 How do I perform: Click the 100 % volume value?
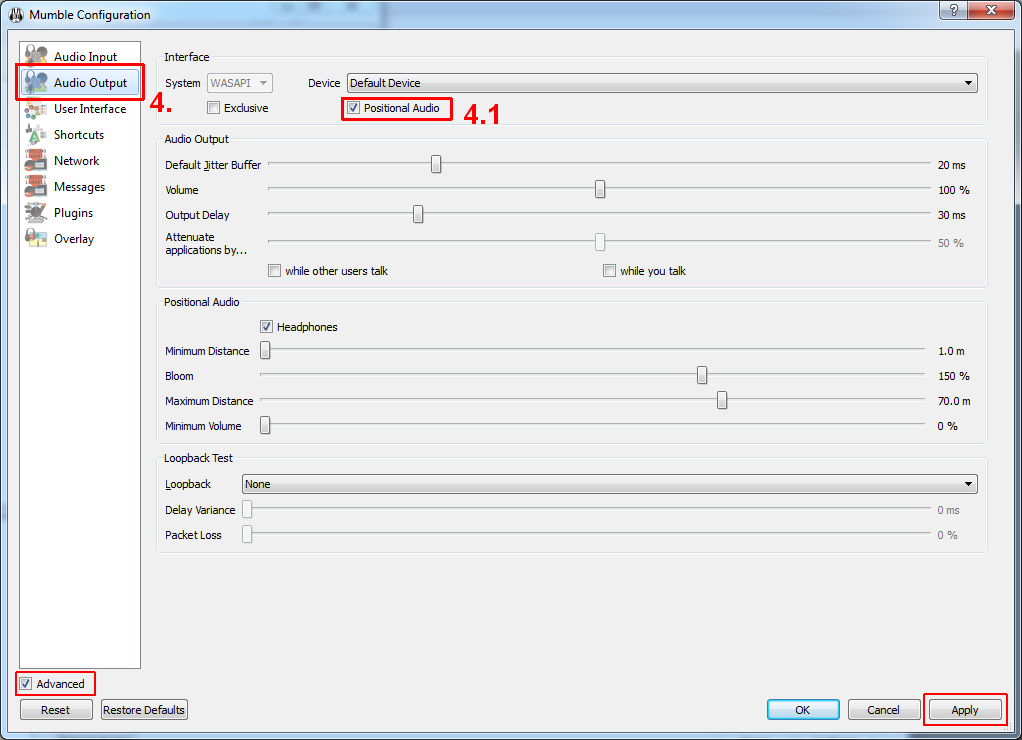click(954, 190)
